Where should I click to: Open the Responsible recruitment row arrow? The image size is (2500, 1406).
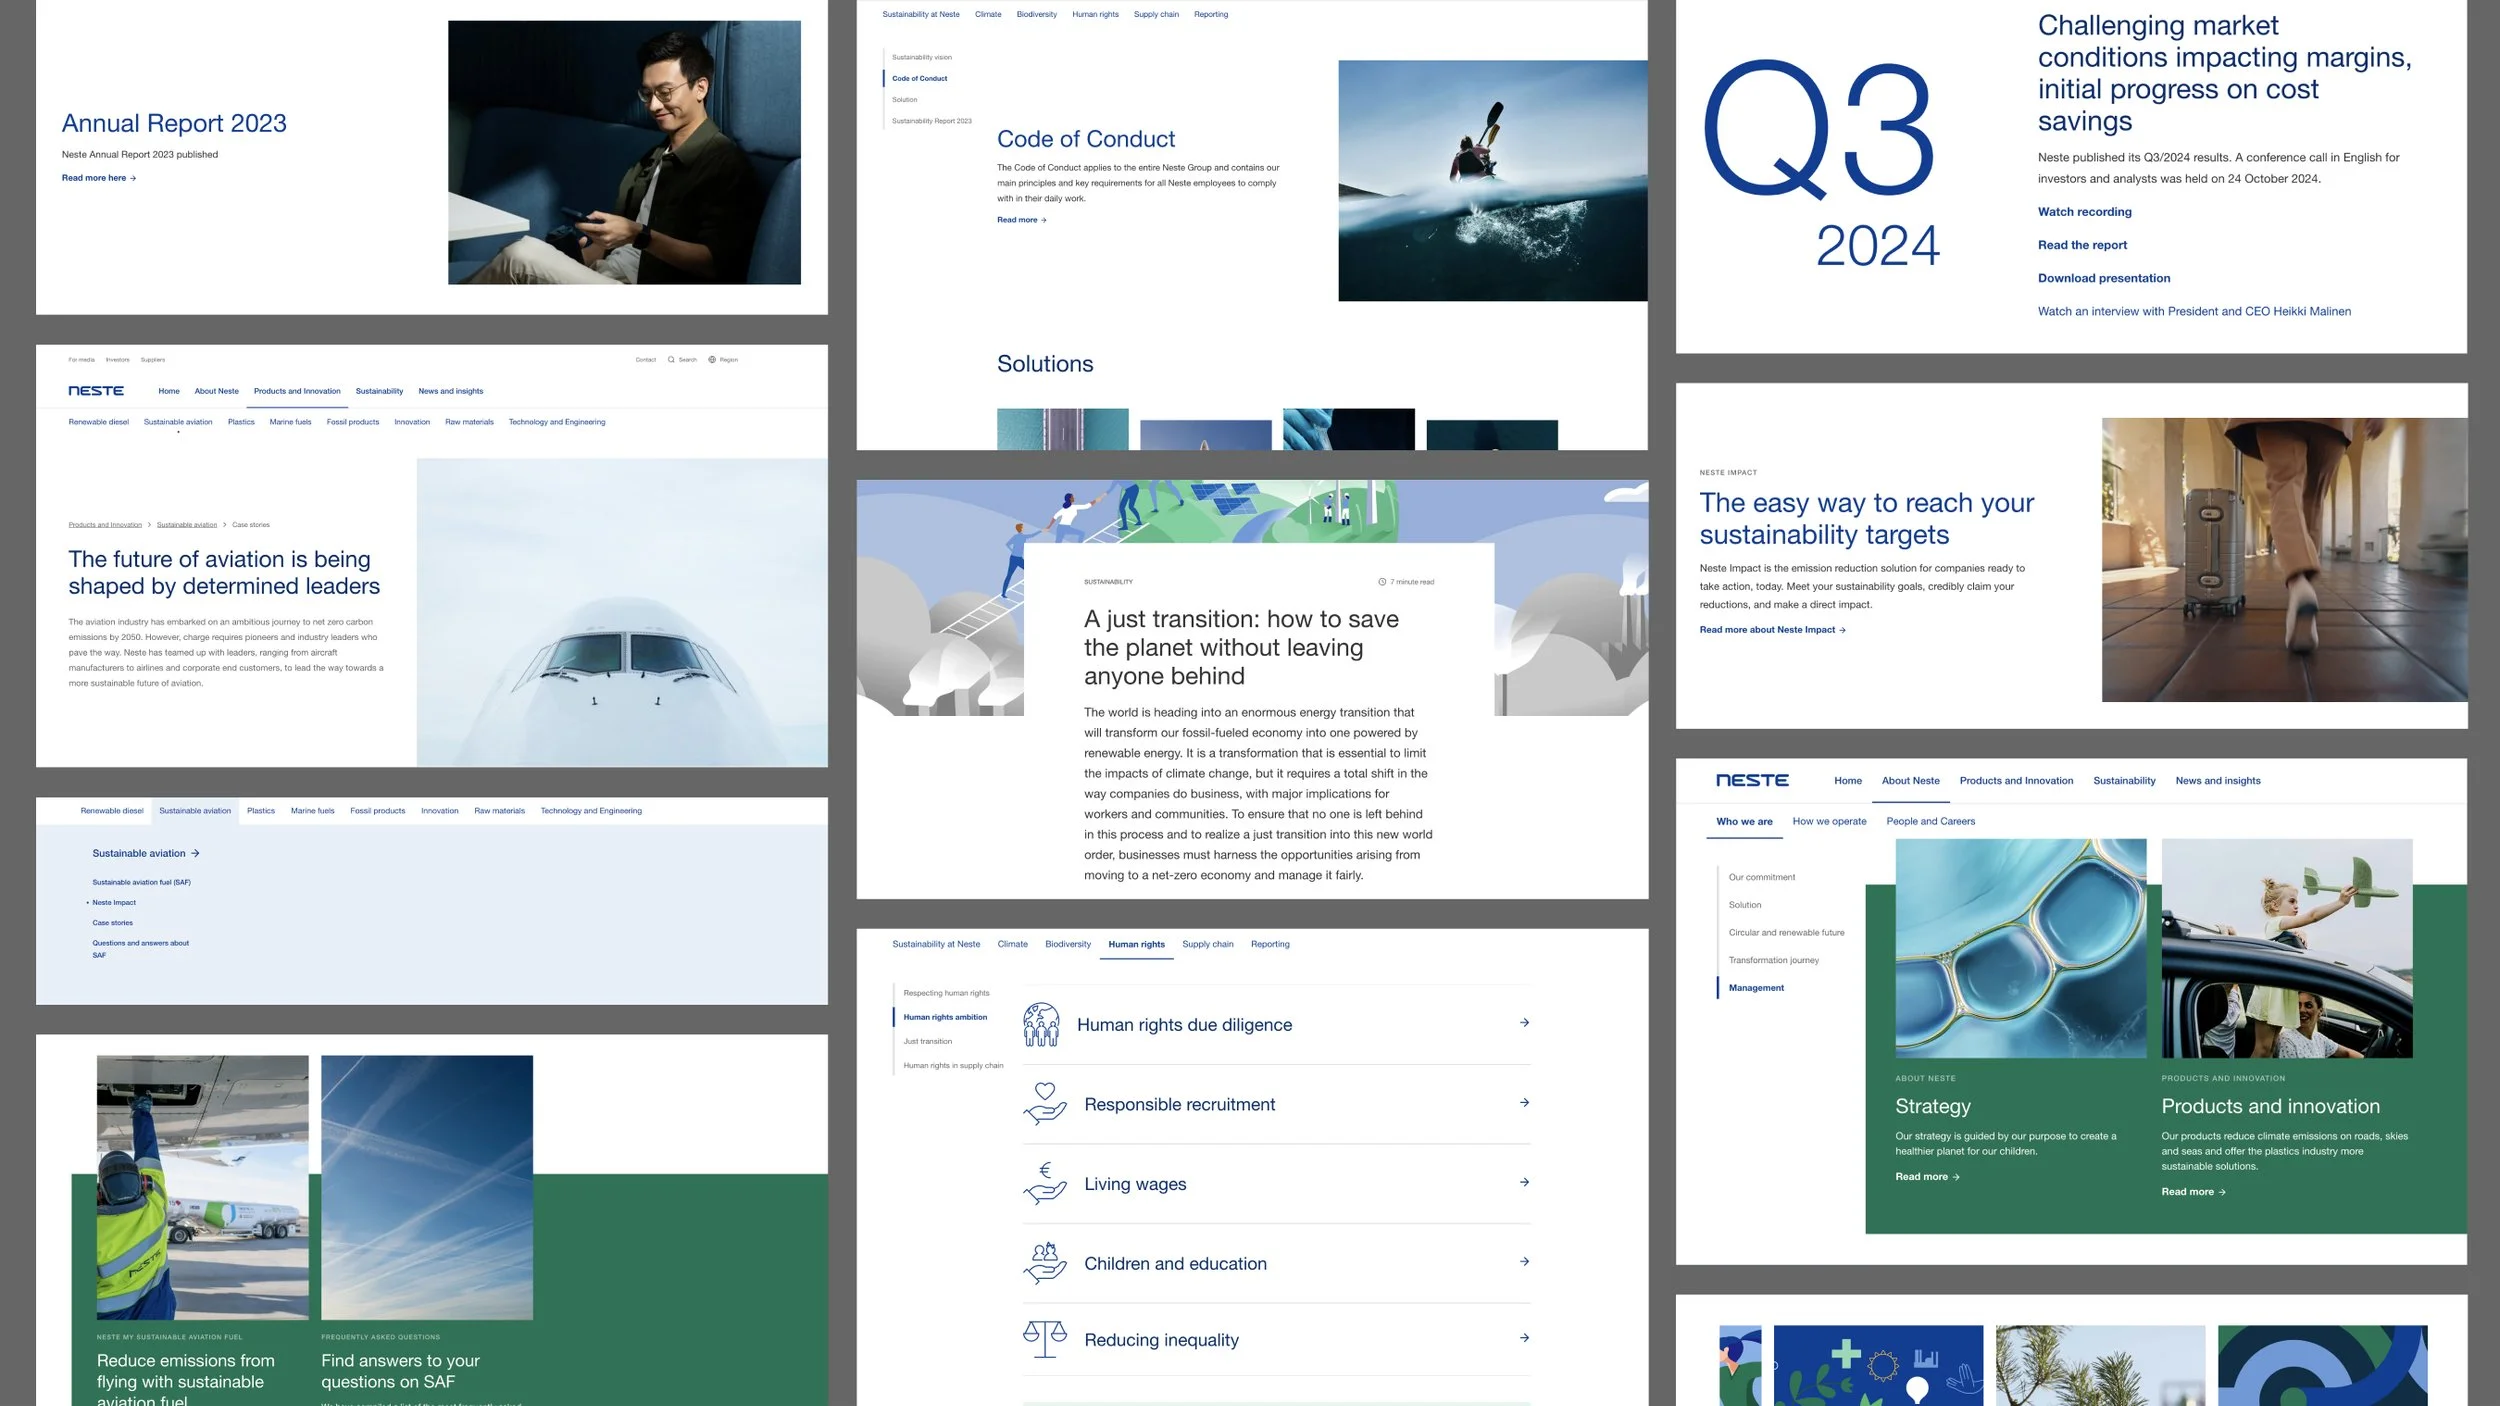(x=1524, y=1103)
